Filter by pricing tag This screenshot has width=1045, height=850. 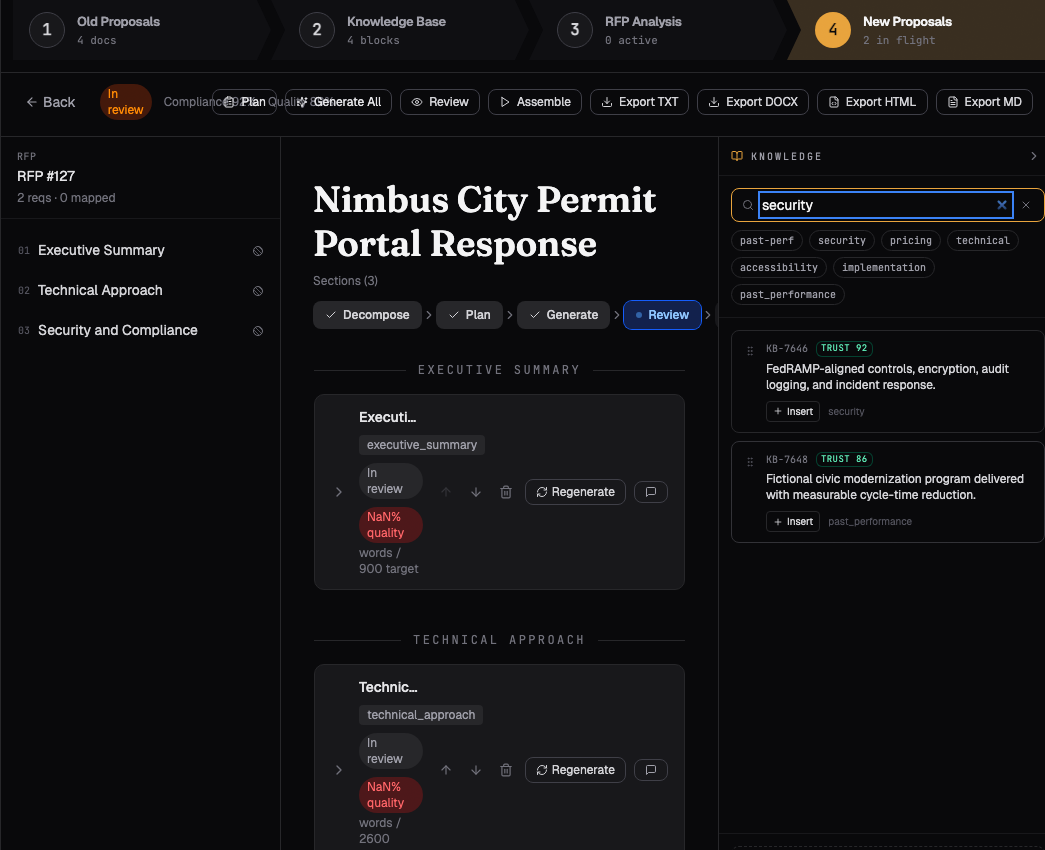(910, 241)
